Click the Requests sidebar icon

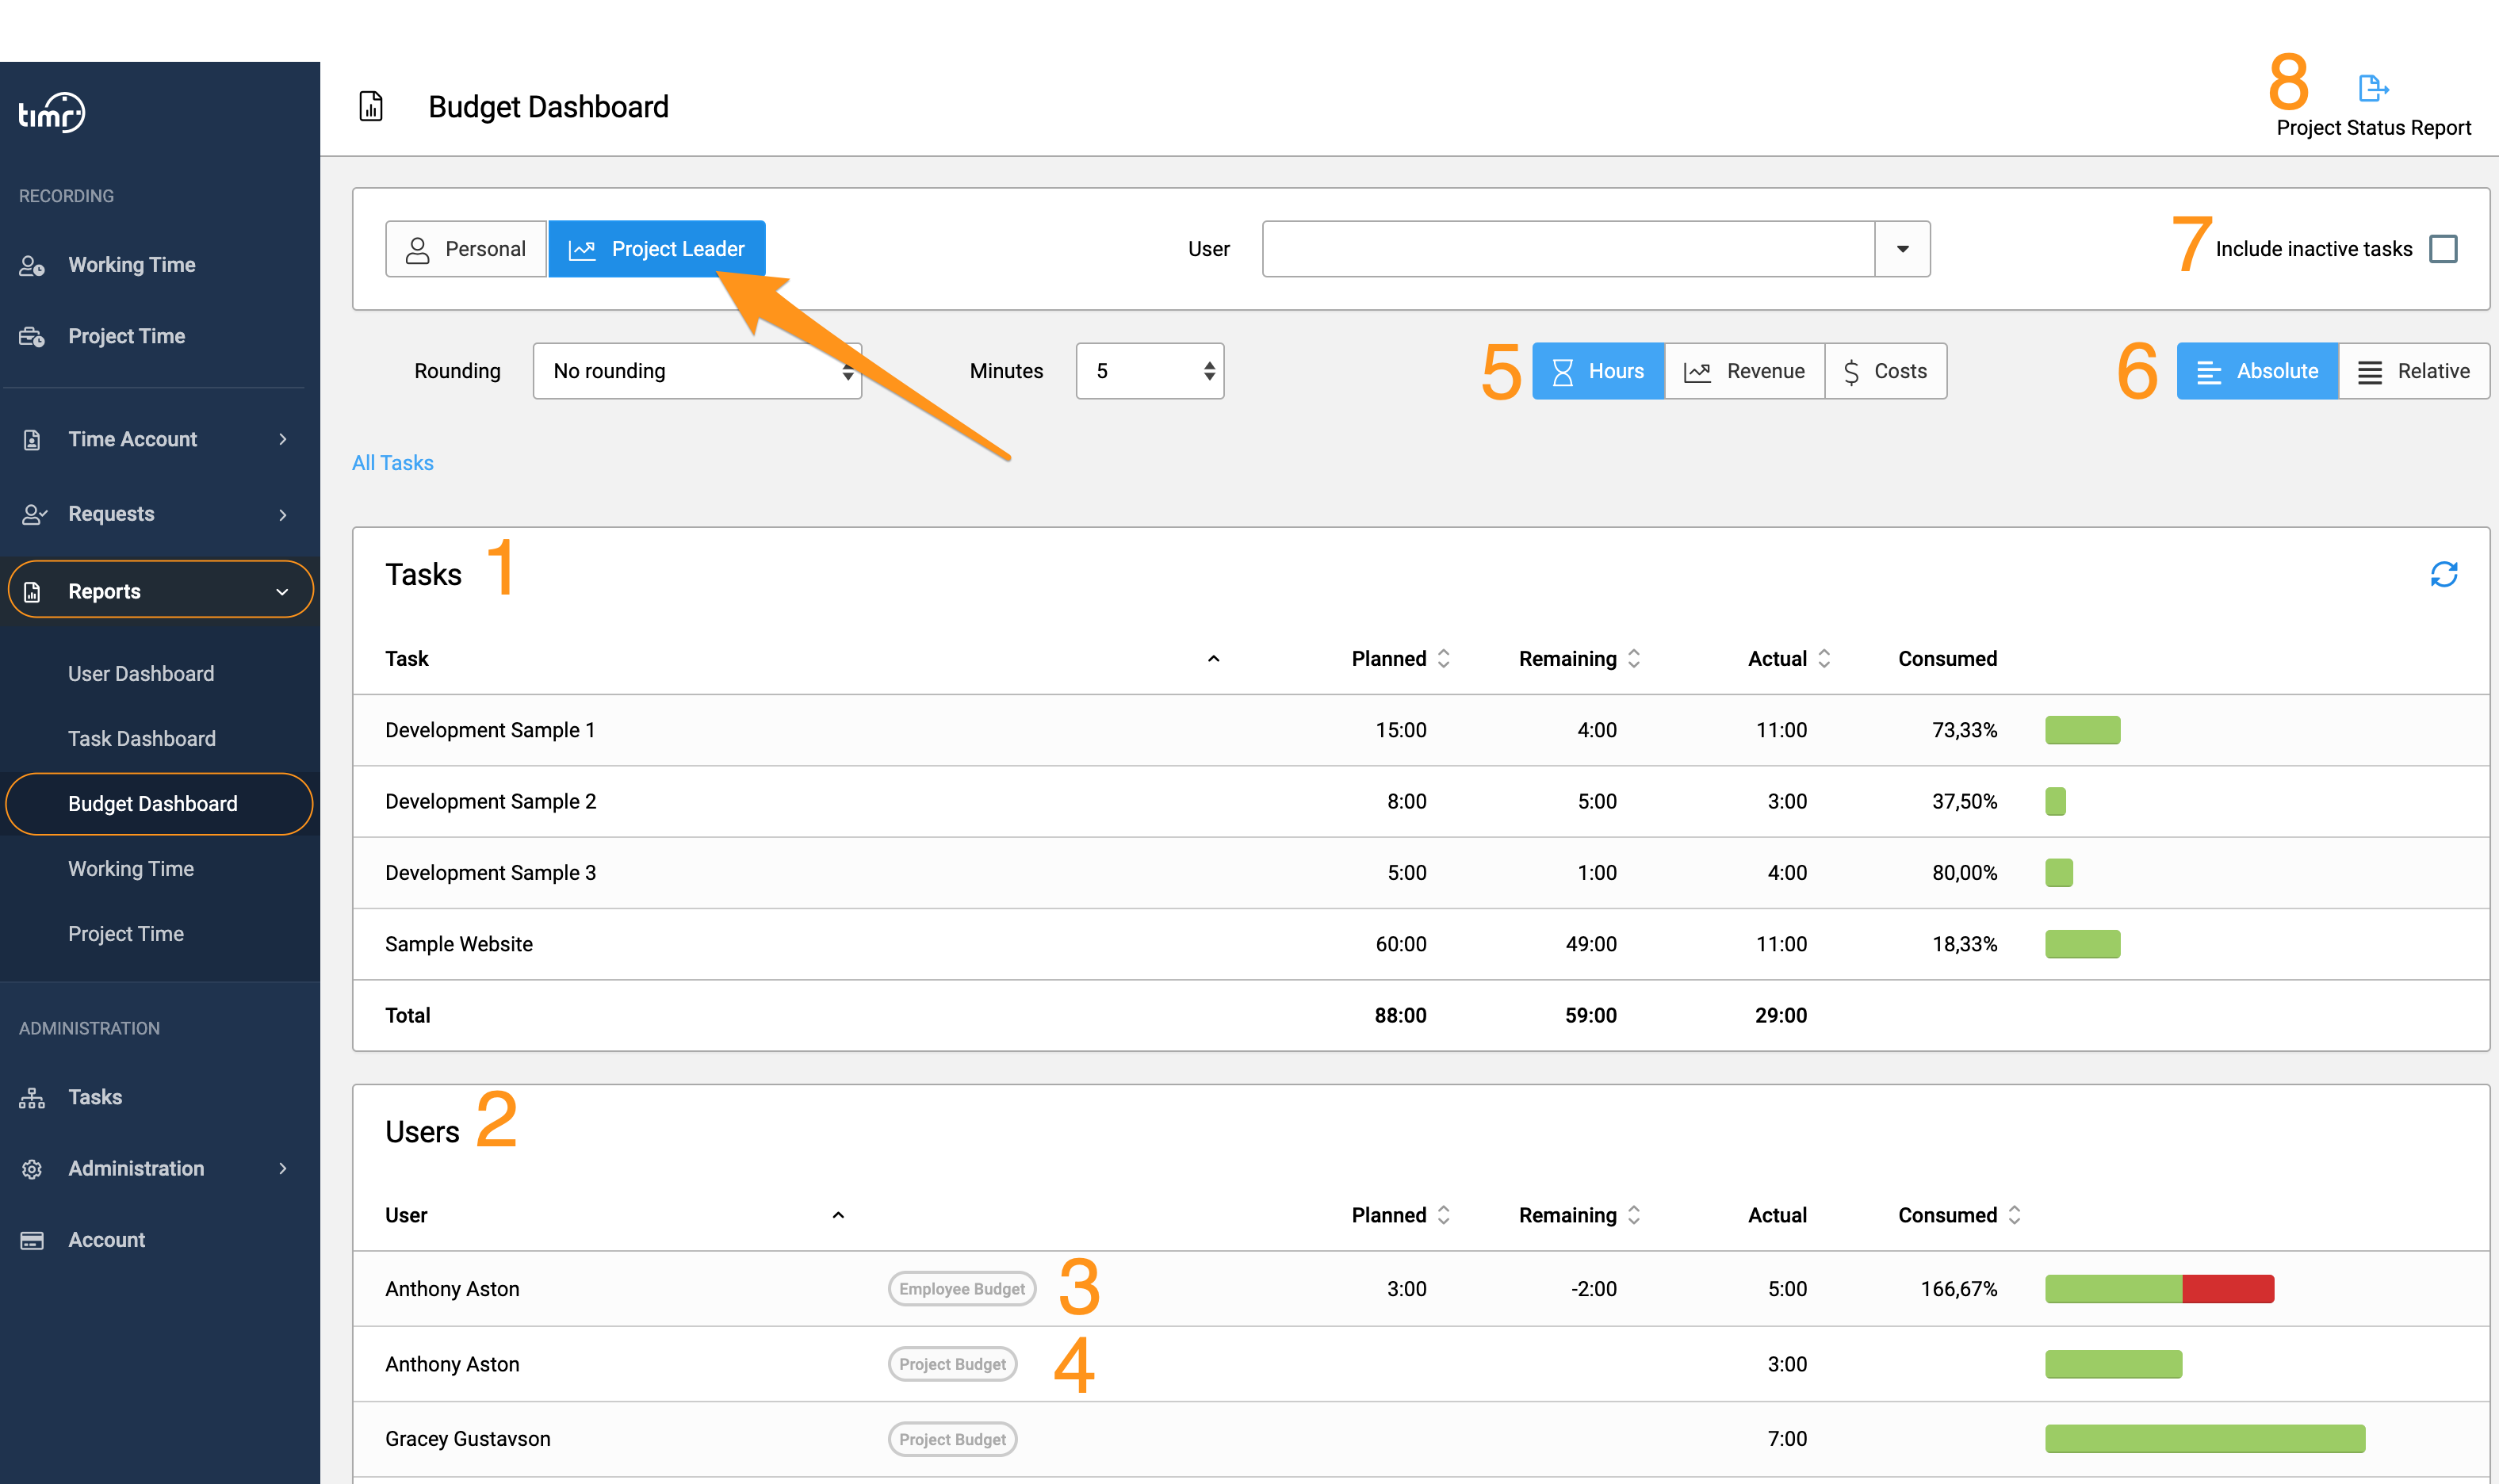[x=33, y=514]
